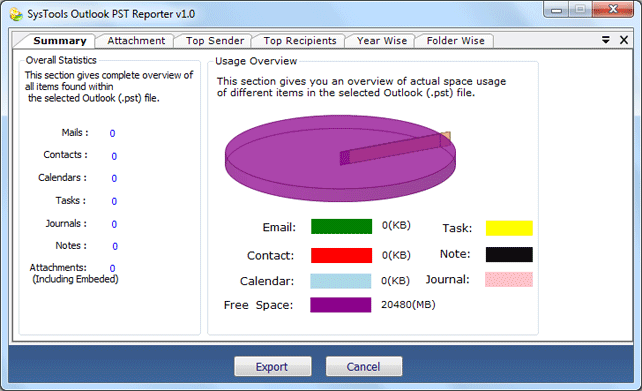Screen dimensions: 642x391
Task: Click the Notes count value
Action: [x=115, y=246]
